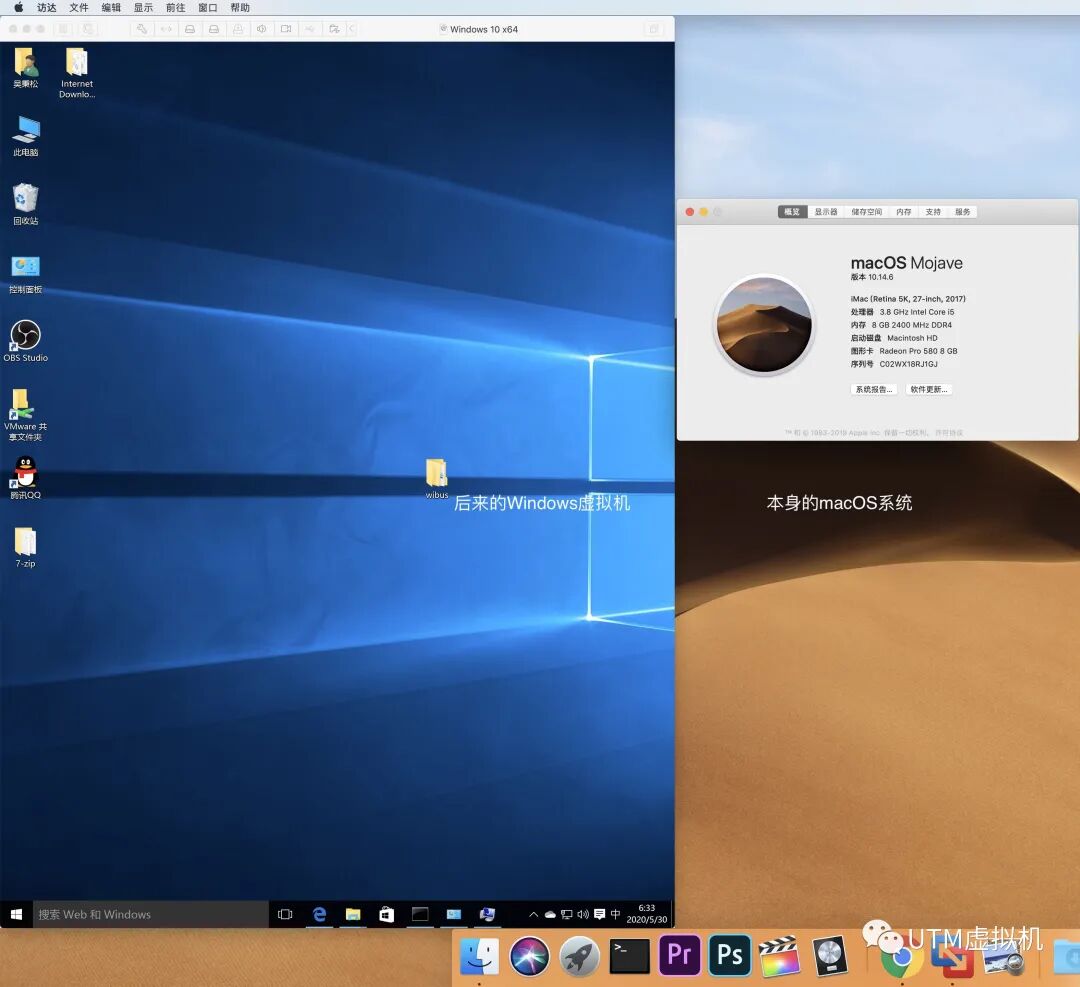Open 此电脑 (This PC) desktop icon

(25, 136)
